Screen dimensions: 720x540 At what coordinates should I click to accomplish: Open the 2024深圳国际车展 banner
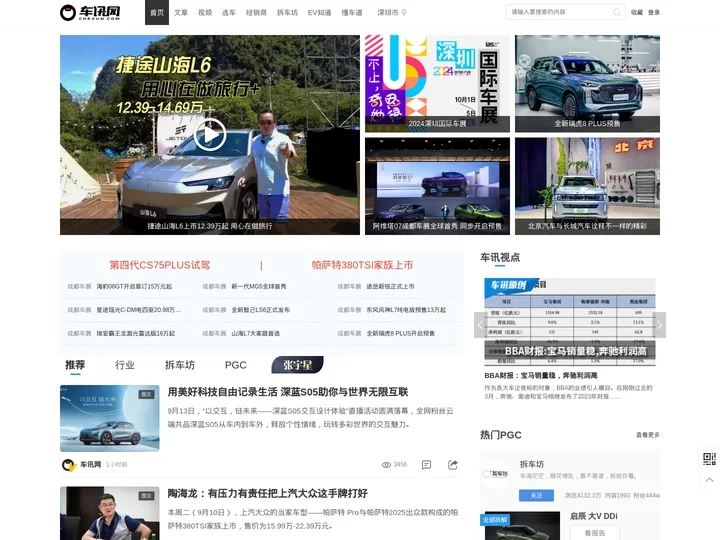click(437, 84)
